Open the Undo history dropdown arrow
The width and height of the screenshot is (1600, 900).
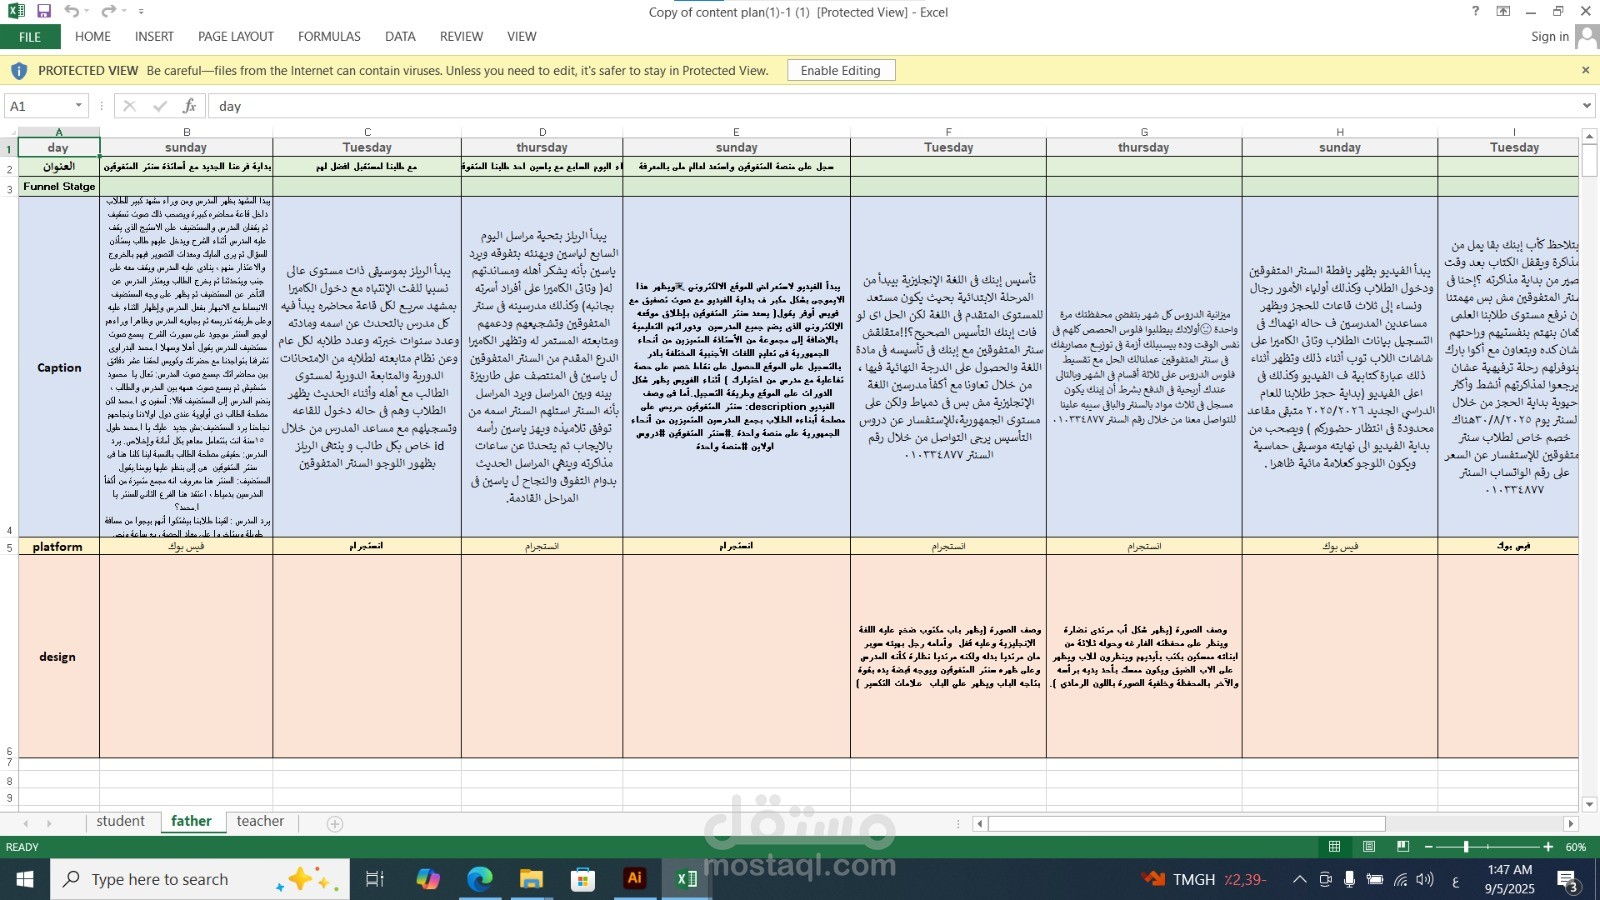click(86, 12)
